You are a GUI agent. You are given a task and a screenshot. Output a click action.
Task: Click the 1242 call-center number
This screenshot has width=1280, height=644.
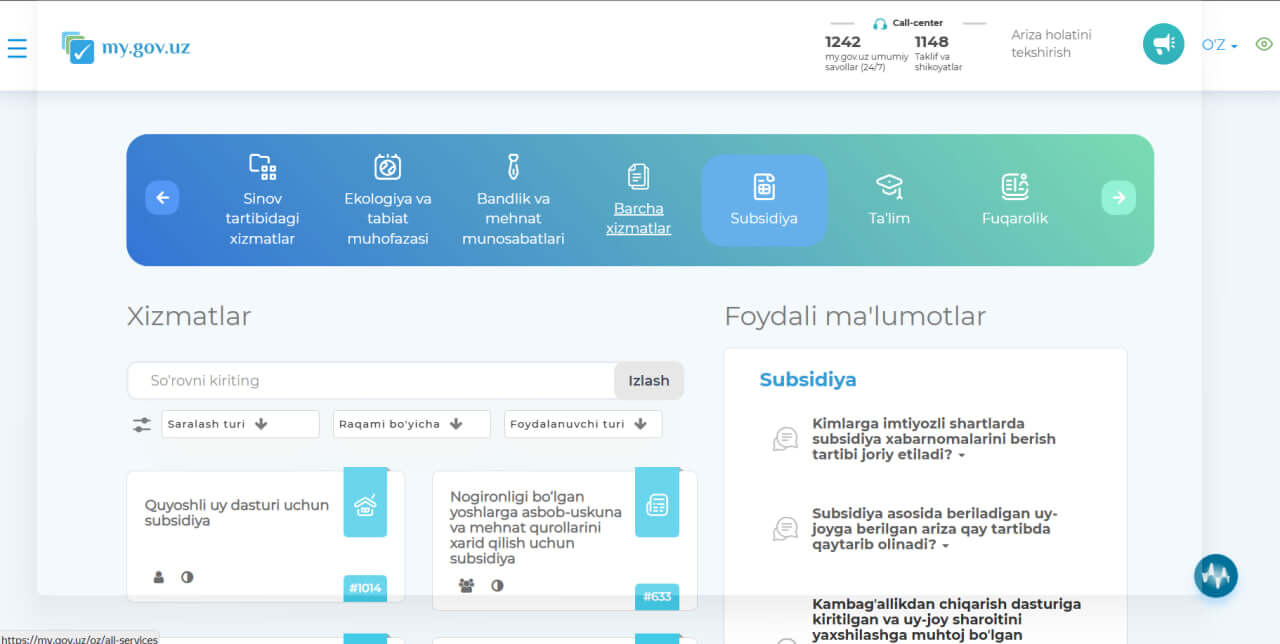pos(842,42)
